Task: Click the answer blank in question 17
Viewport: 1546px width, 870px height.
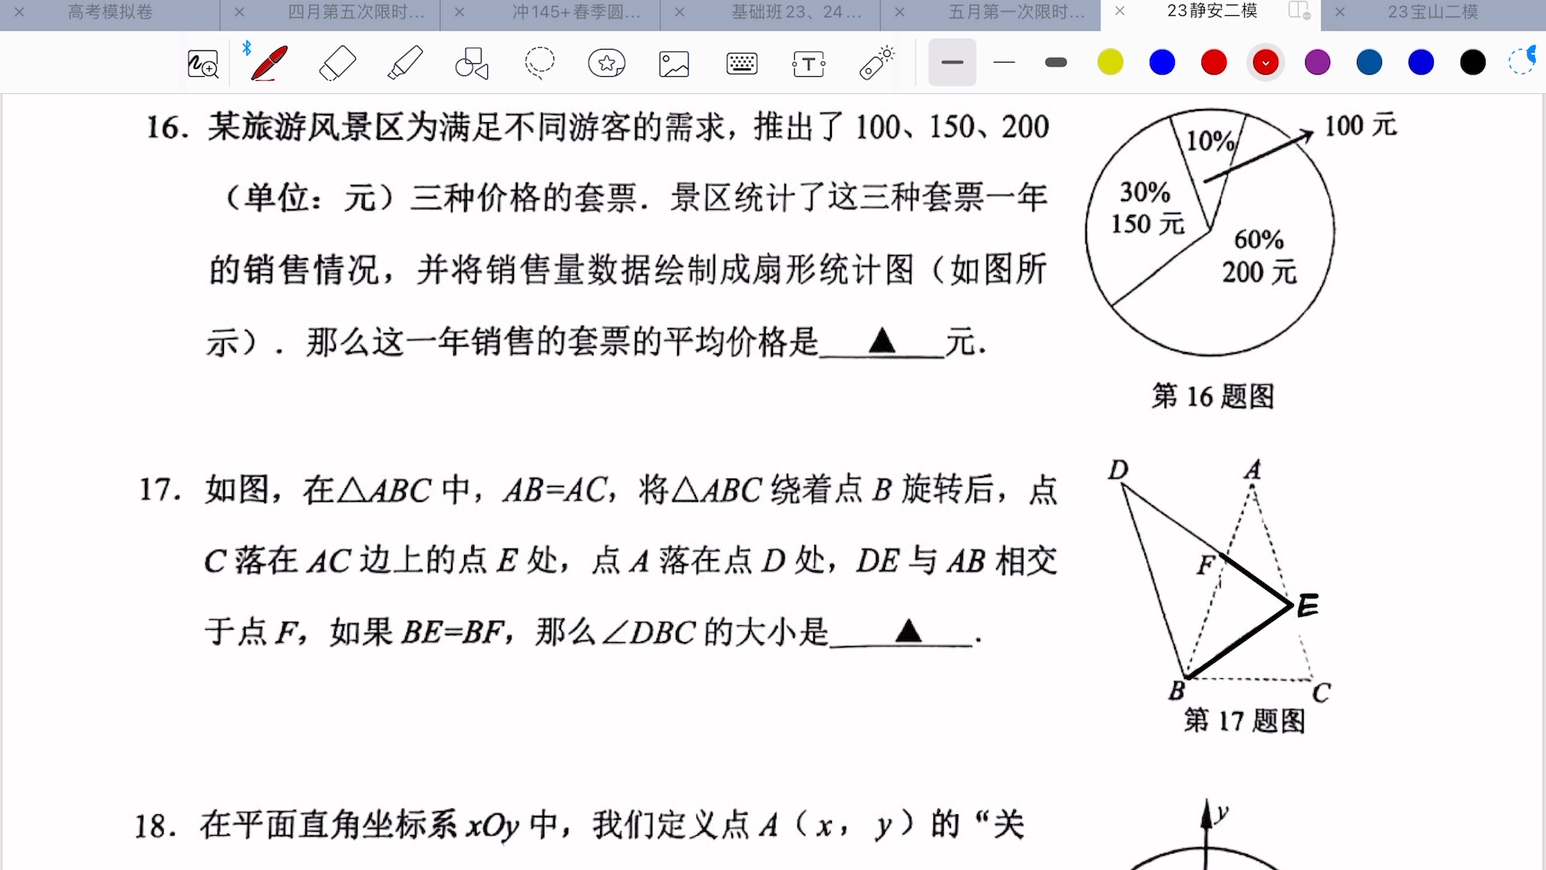Action: coord(902,632)
